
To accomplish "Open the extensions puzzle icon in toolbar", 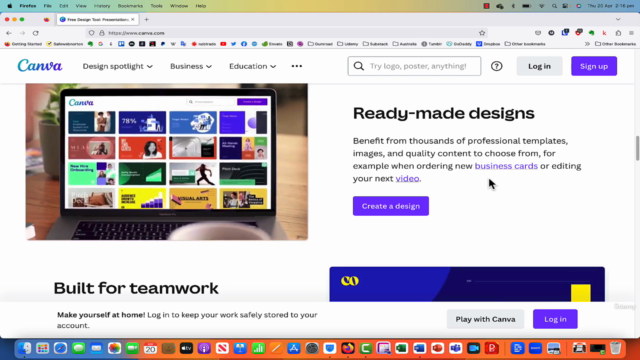I will 618,33.
